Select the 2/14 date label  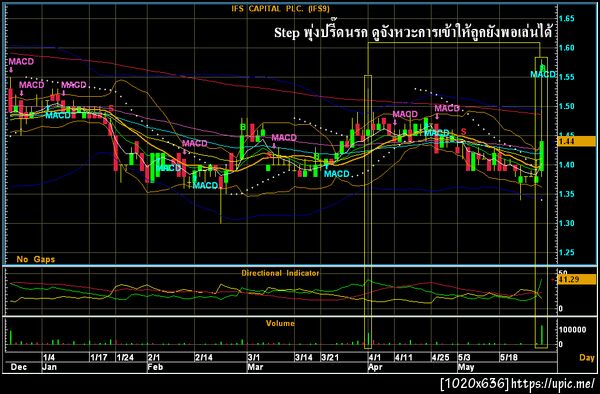click(x=204, y=357)
